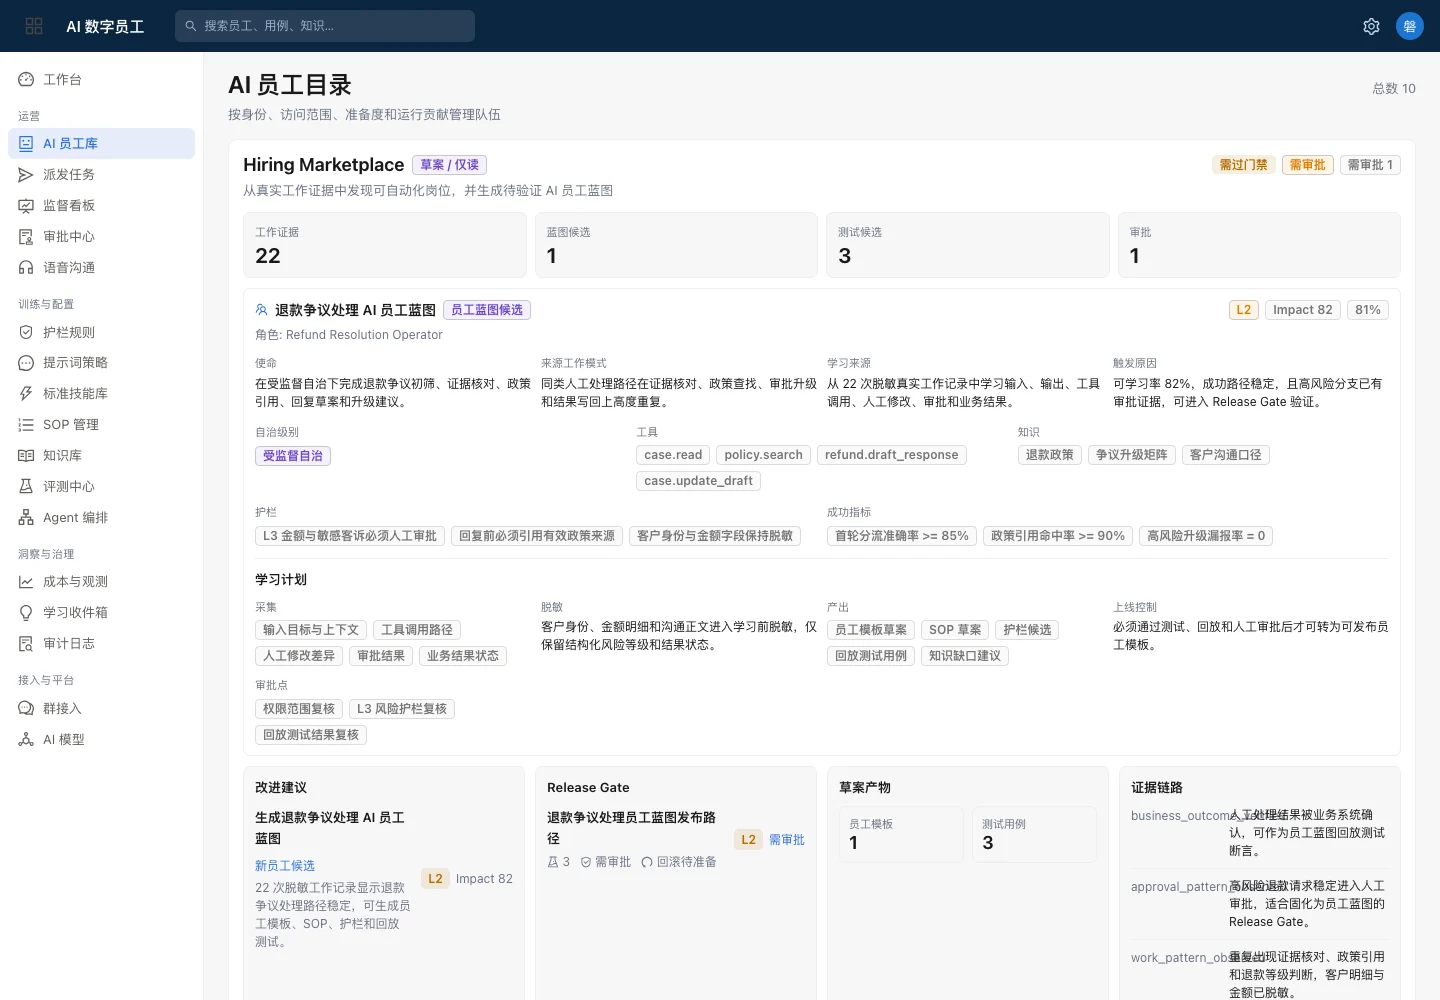This screenshot has width=1440, height=1000.
Task: Click the 回滚待准备 rollback icon
Action: 647,862
